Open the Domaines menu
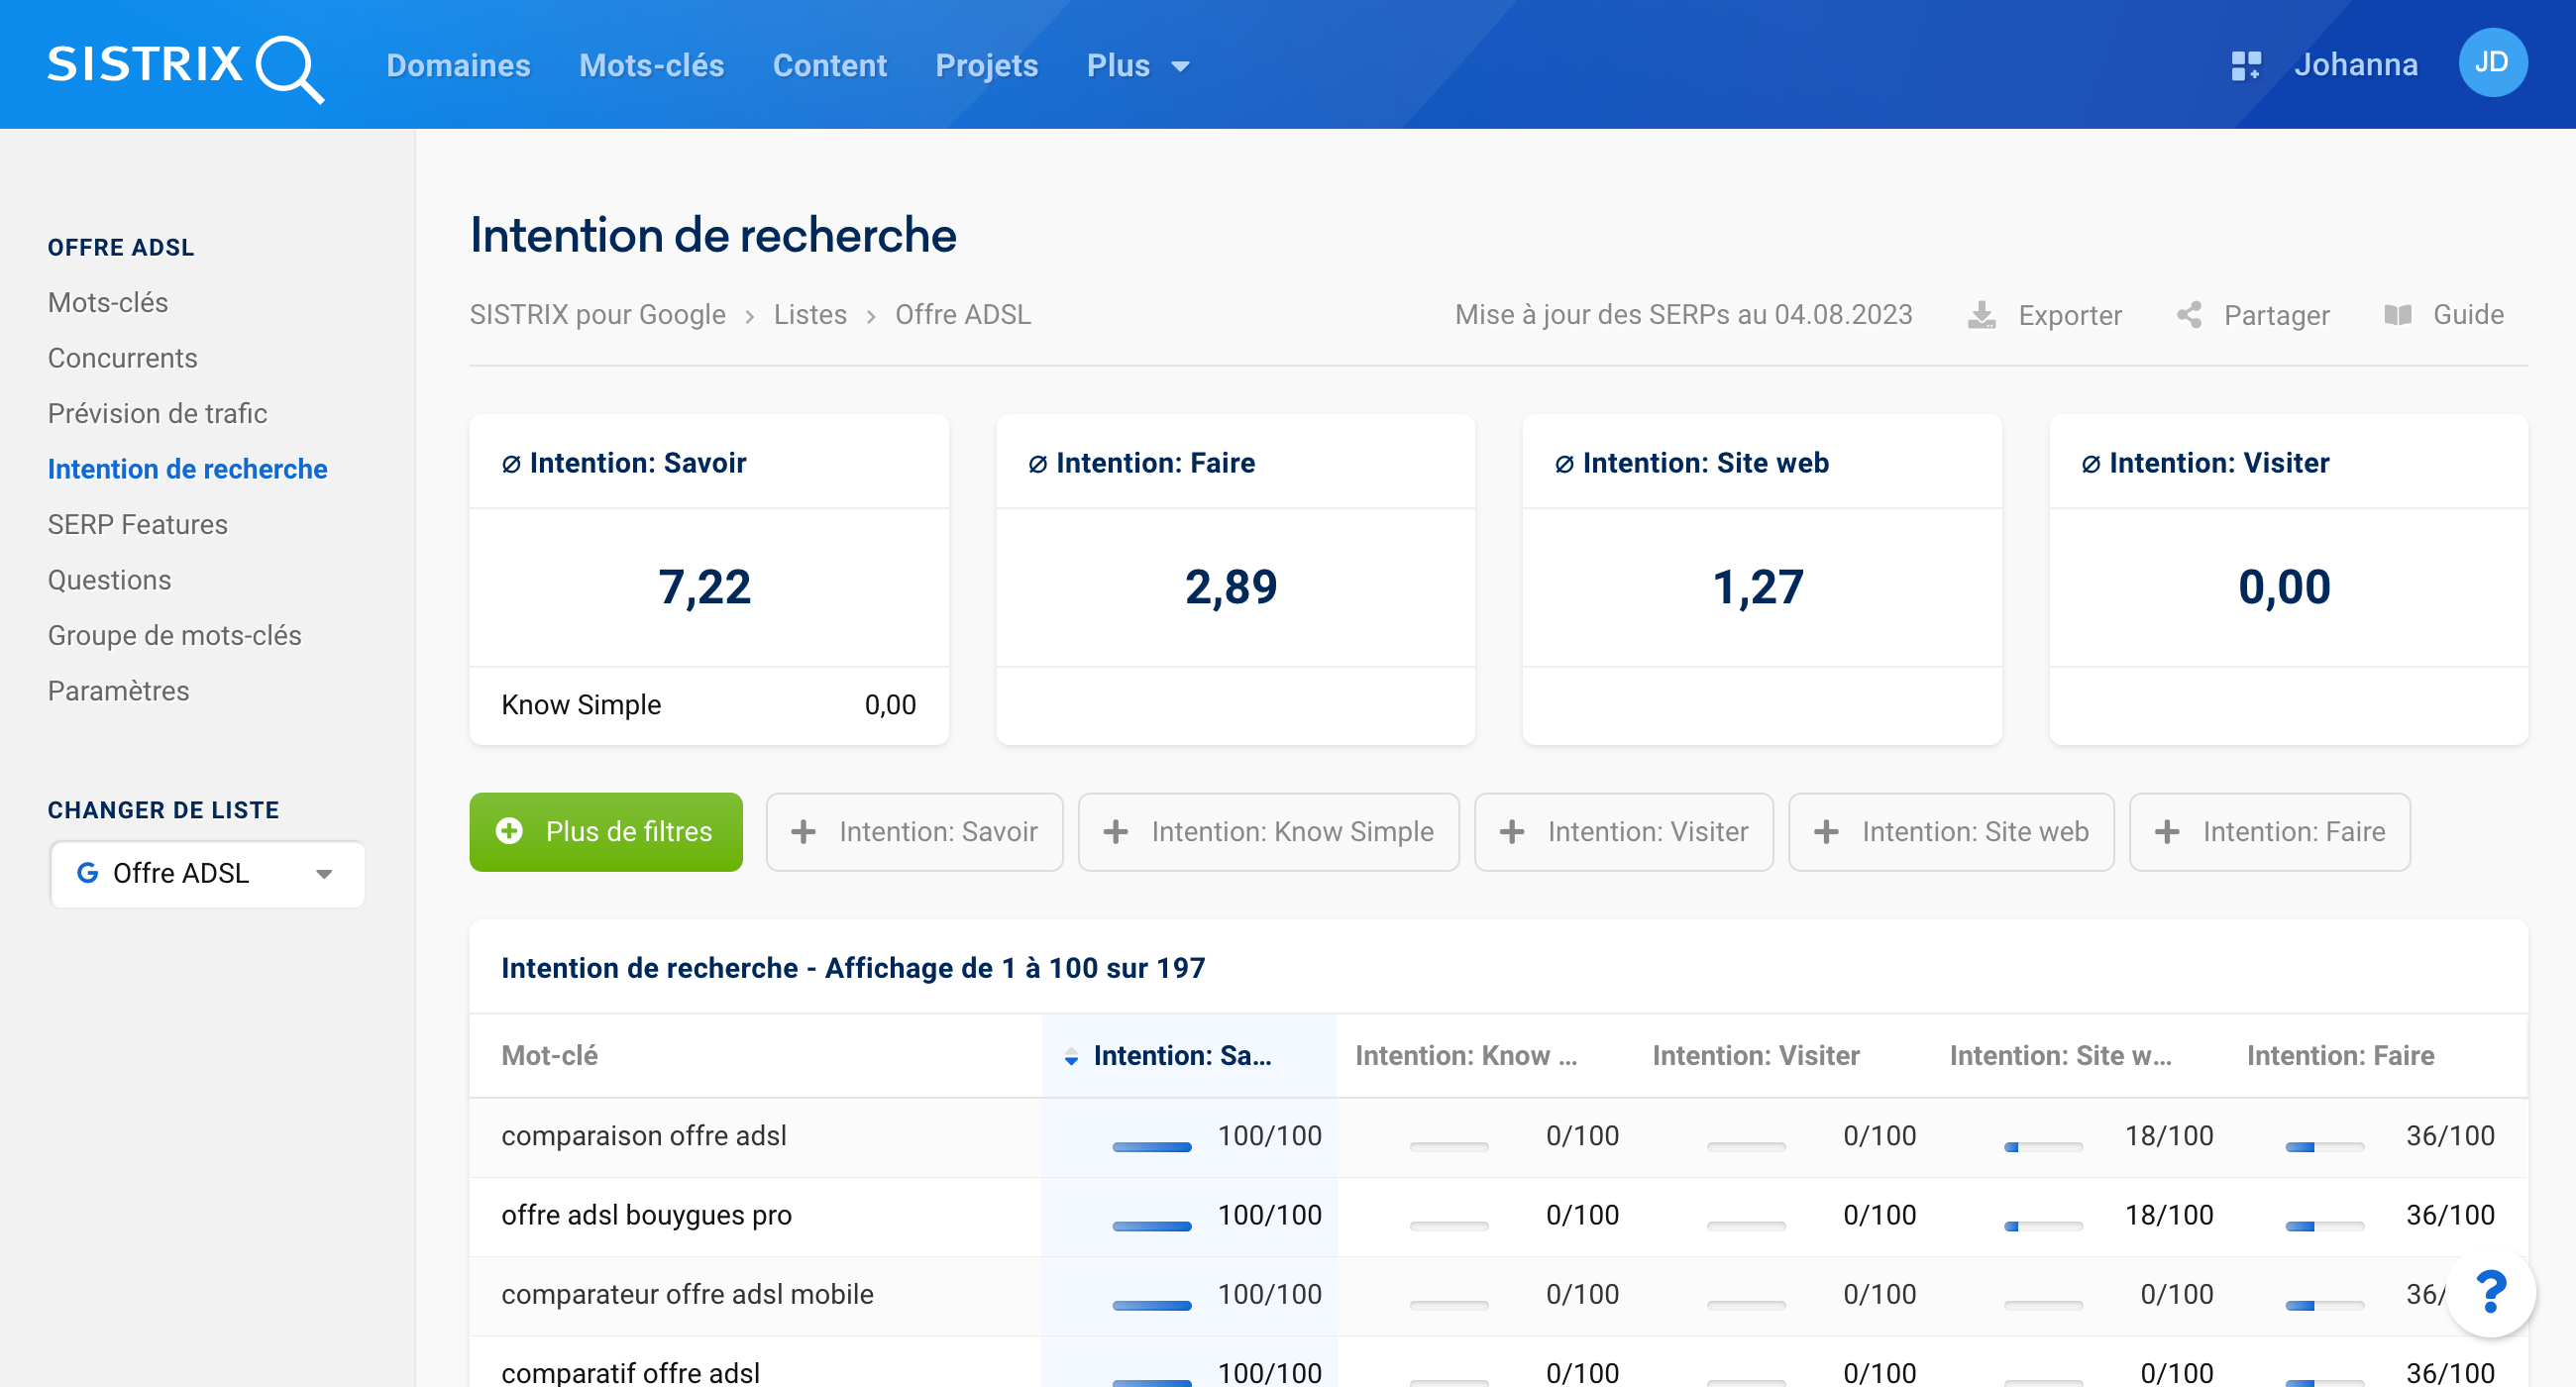Screen dimensions: 2576x1387 click(x=458, y=66)
